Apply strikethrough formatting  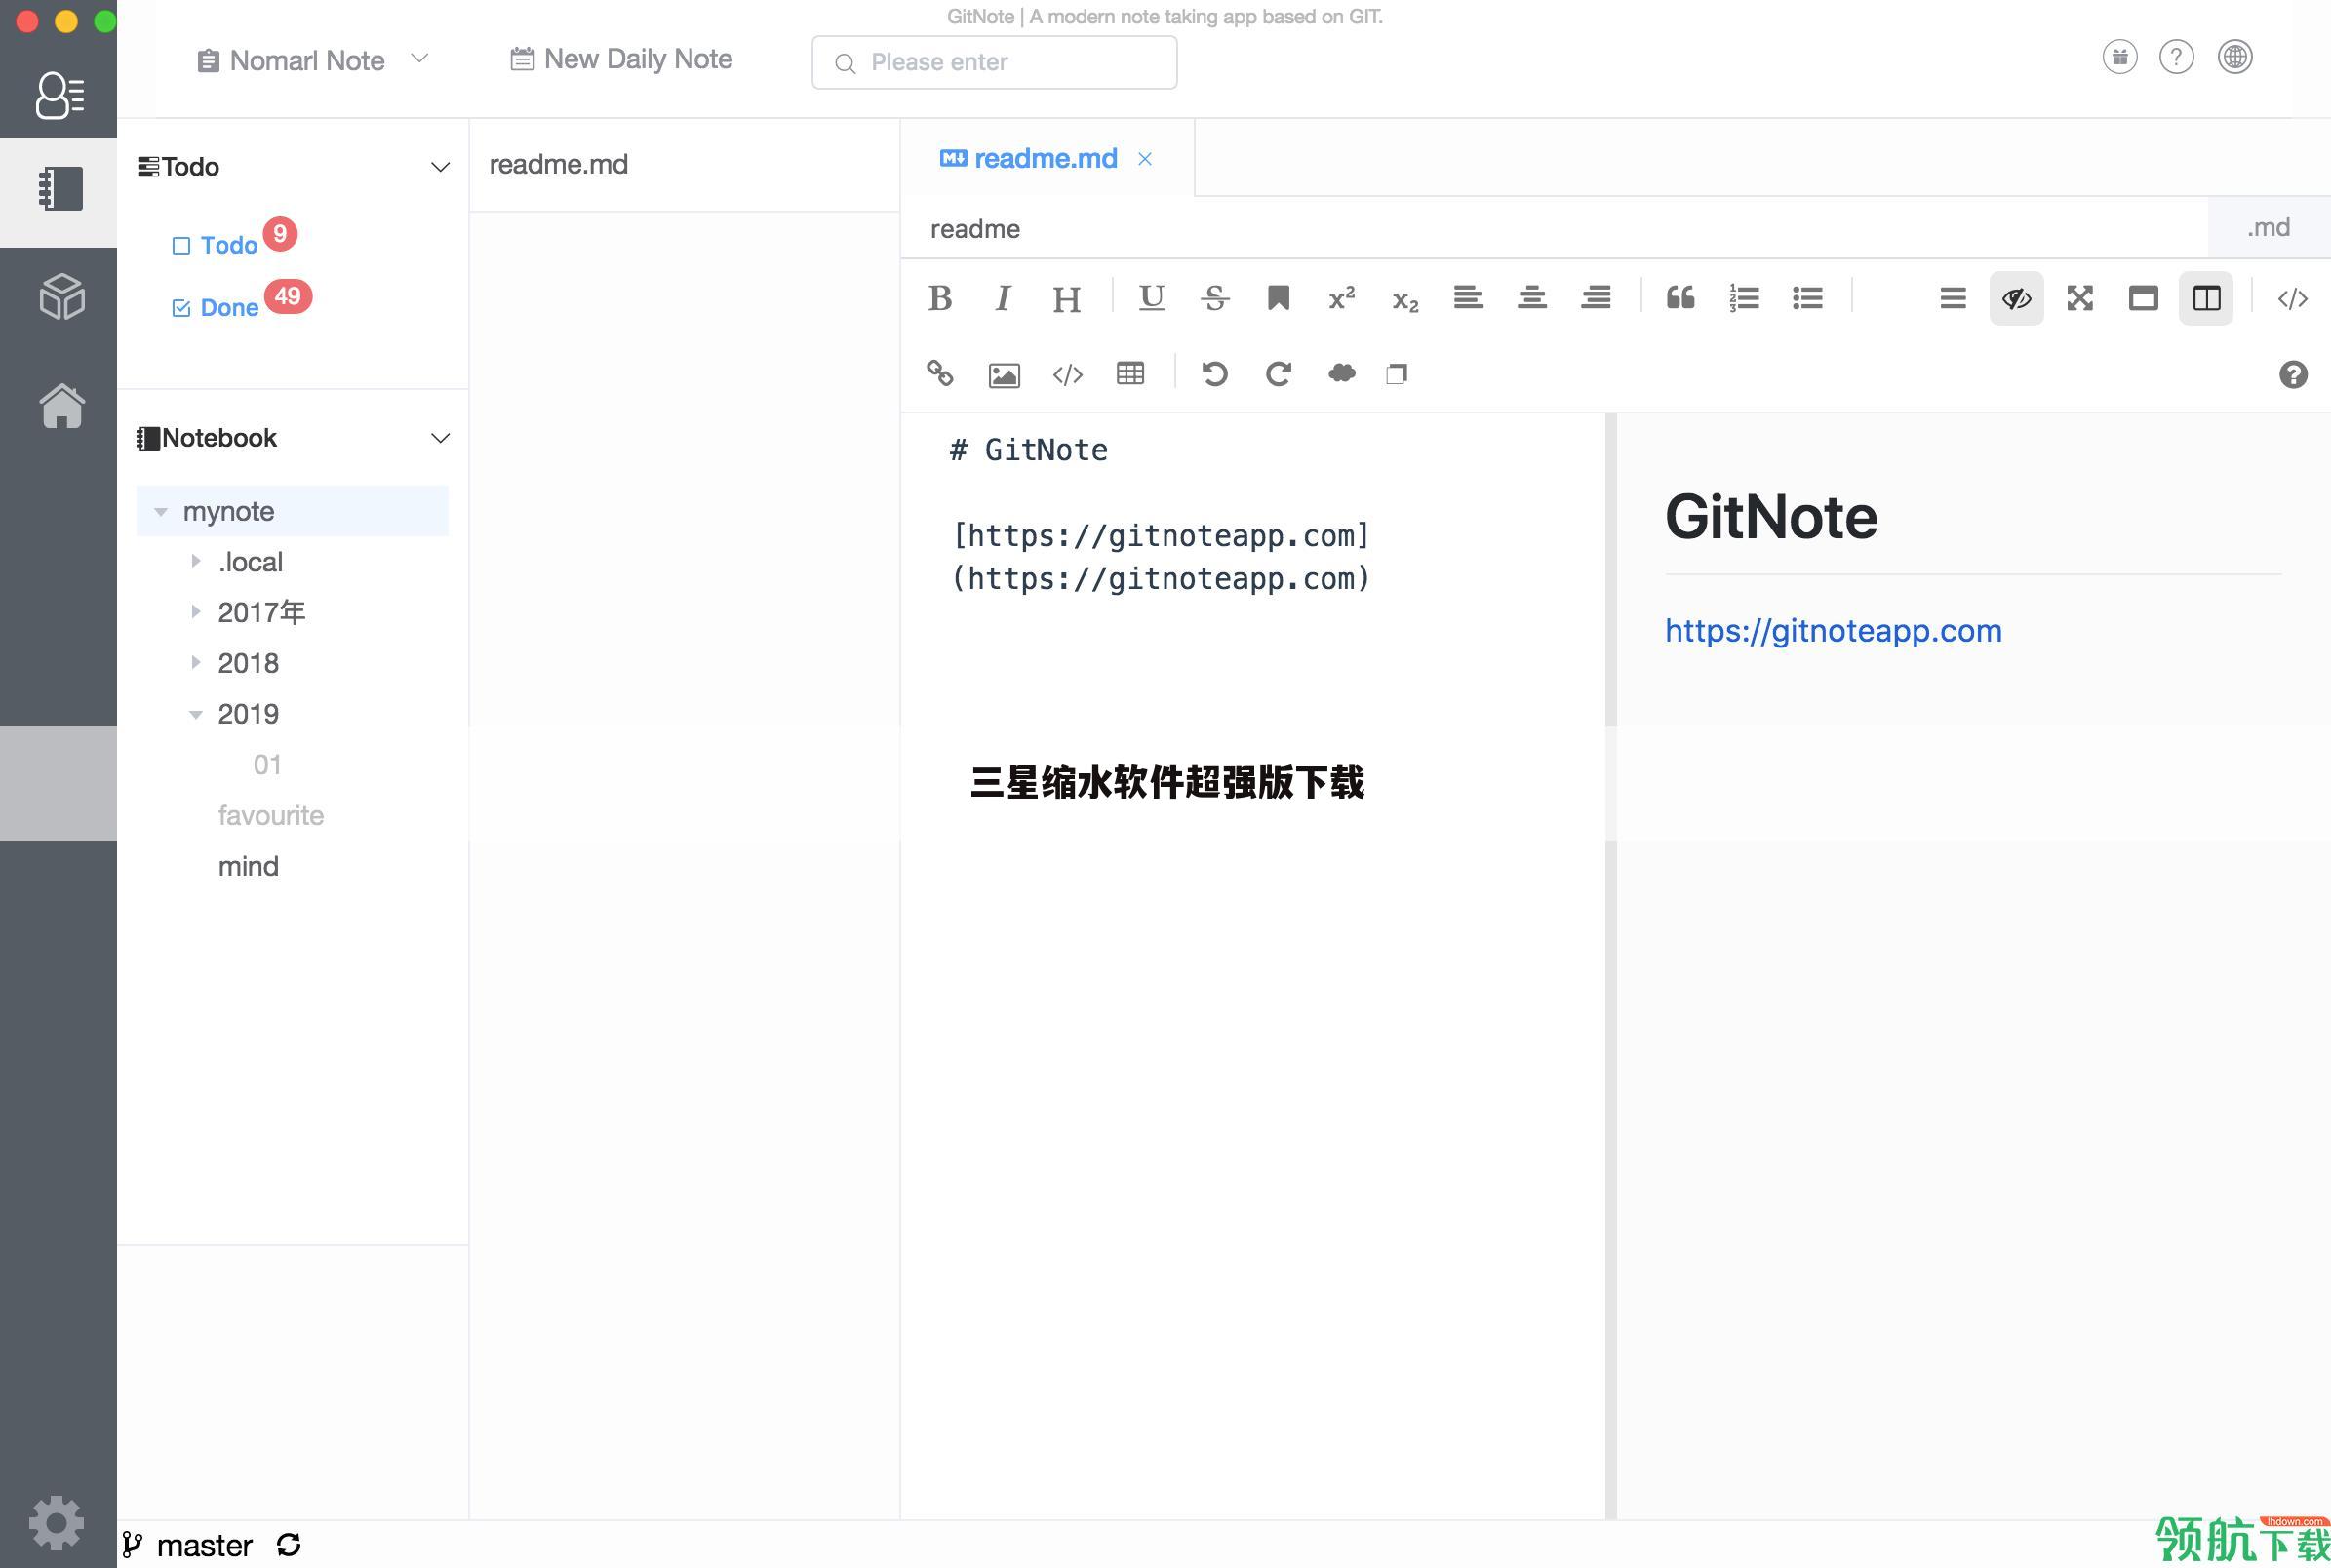pyautogui.click(x=1215, y=298)
